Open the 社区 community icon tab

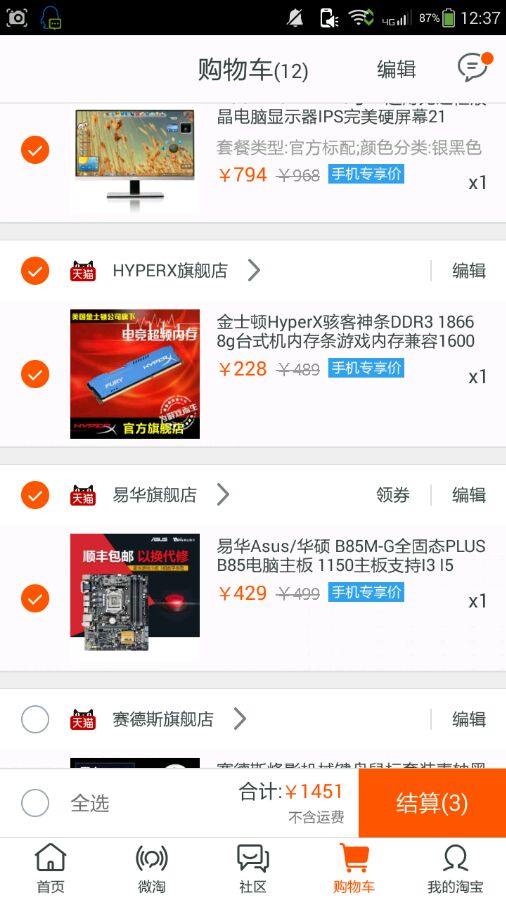(253, 859)
